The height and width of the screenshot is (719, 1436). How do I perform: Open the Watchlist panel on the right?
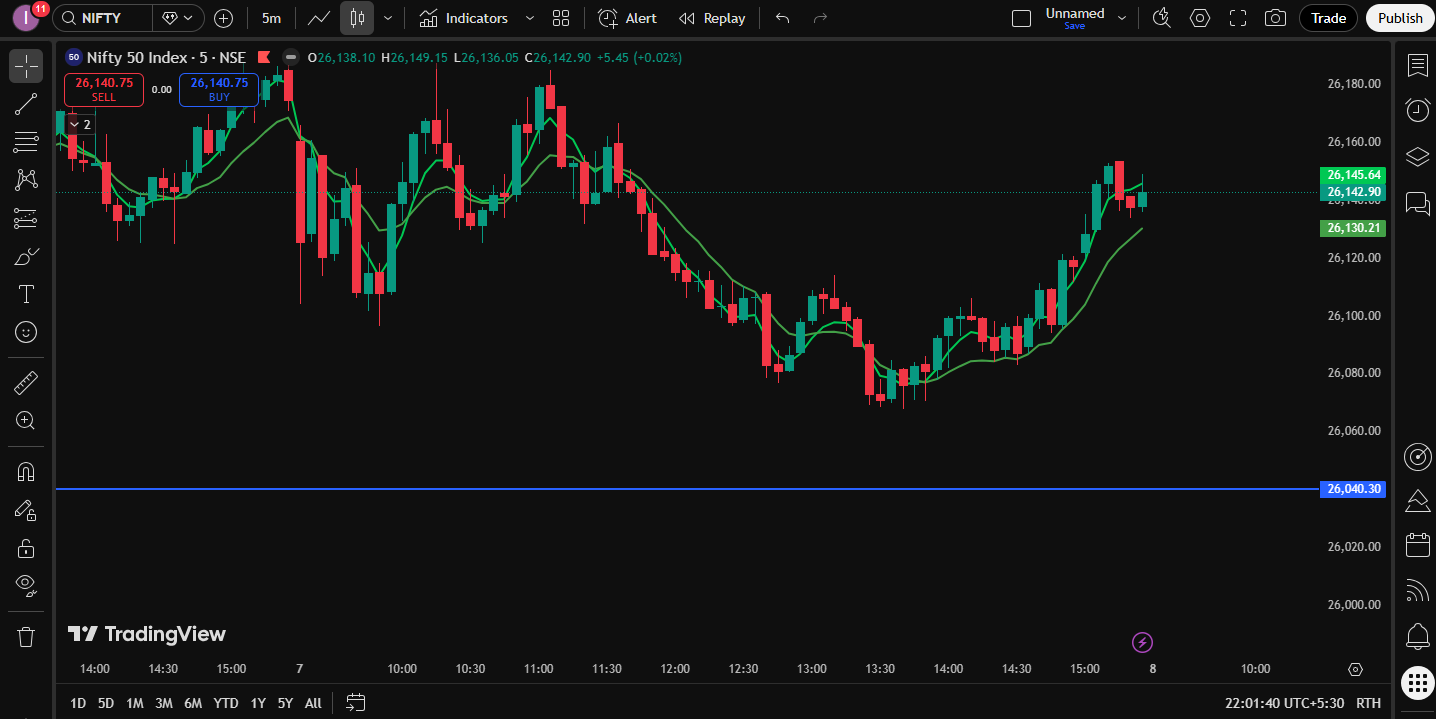click(x=1417, y=65)
